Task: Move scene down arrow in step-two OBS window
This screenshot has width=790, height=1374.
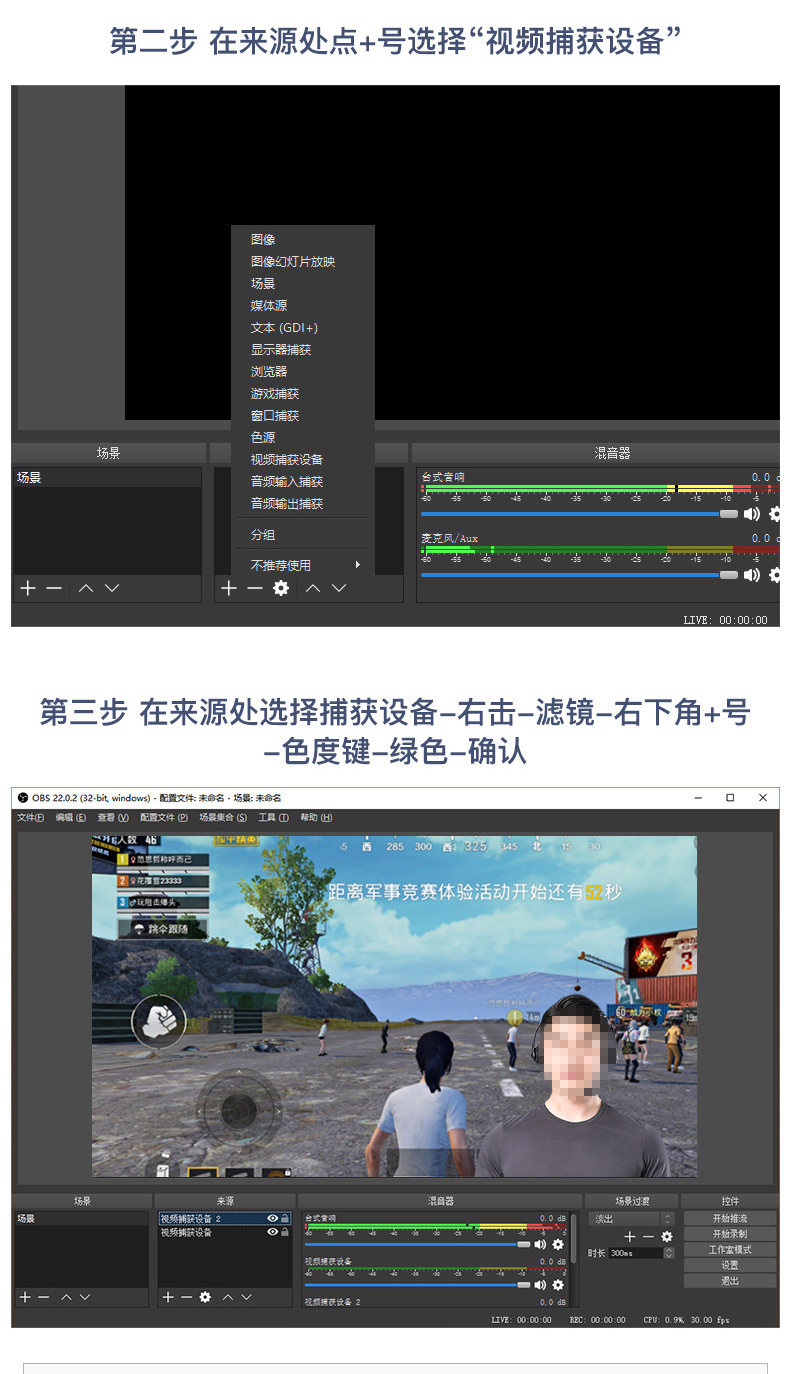Action: tap(112, 588)
